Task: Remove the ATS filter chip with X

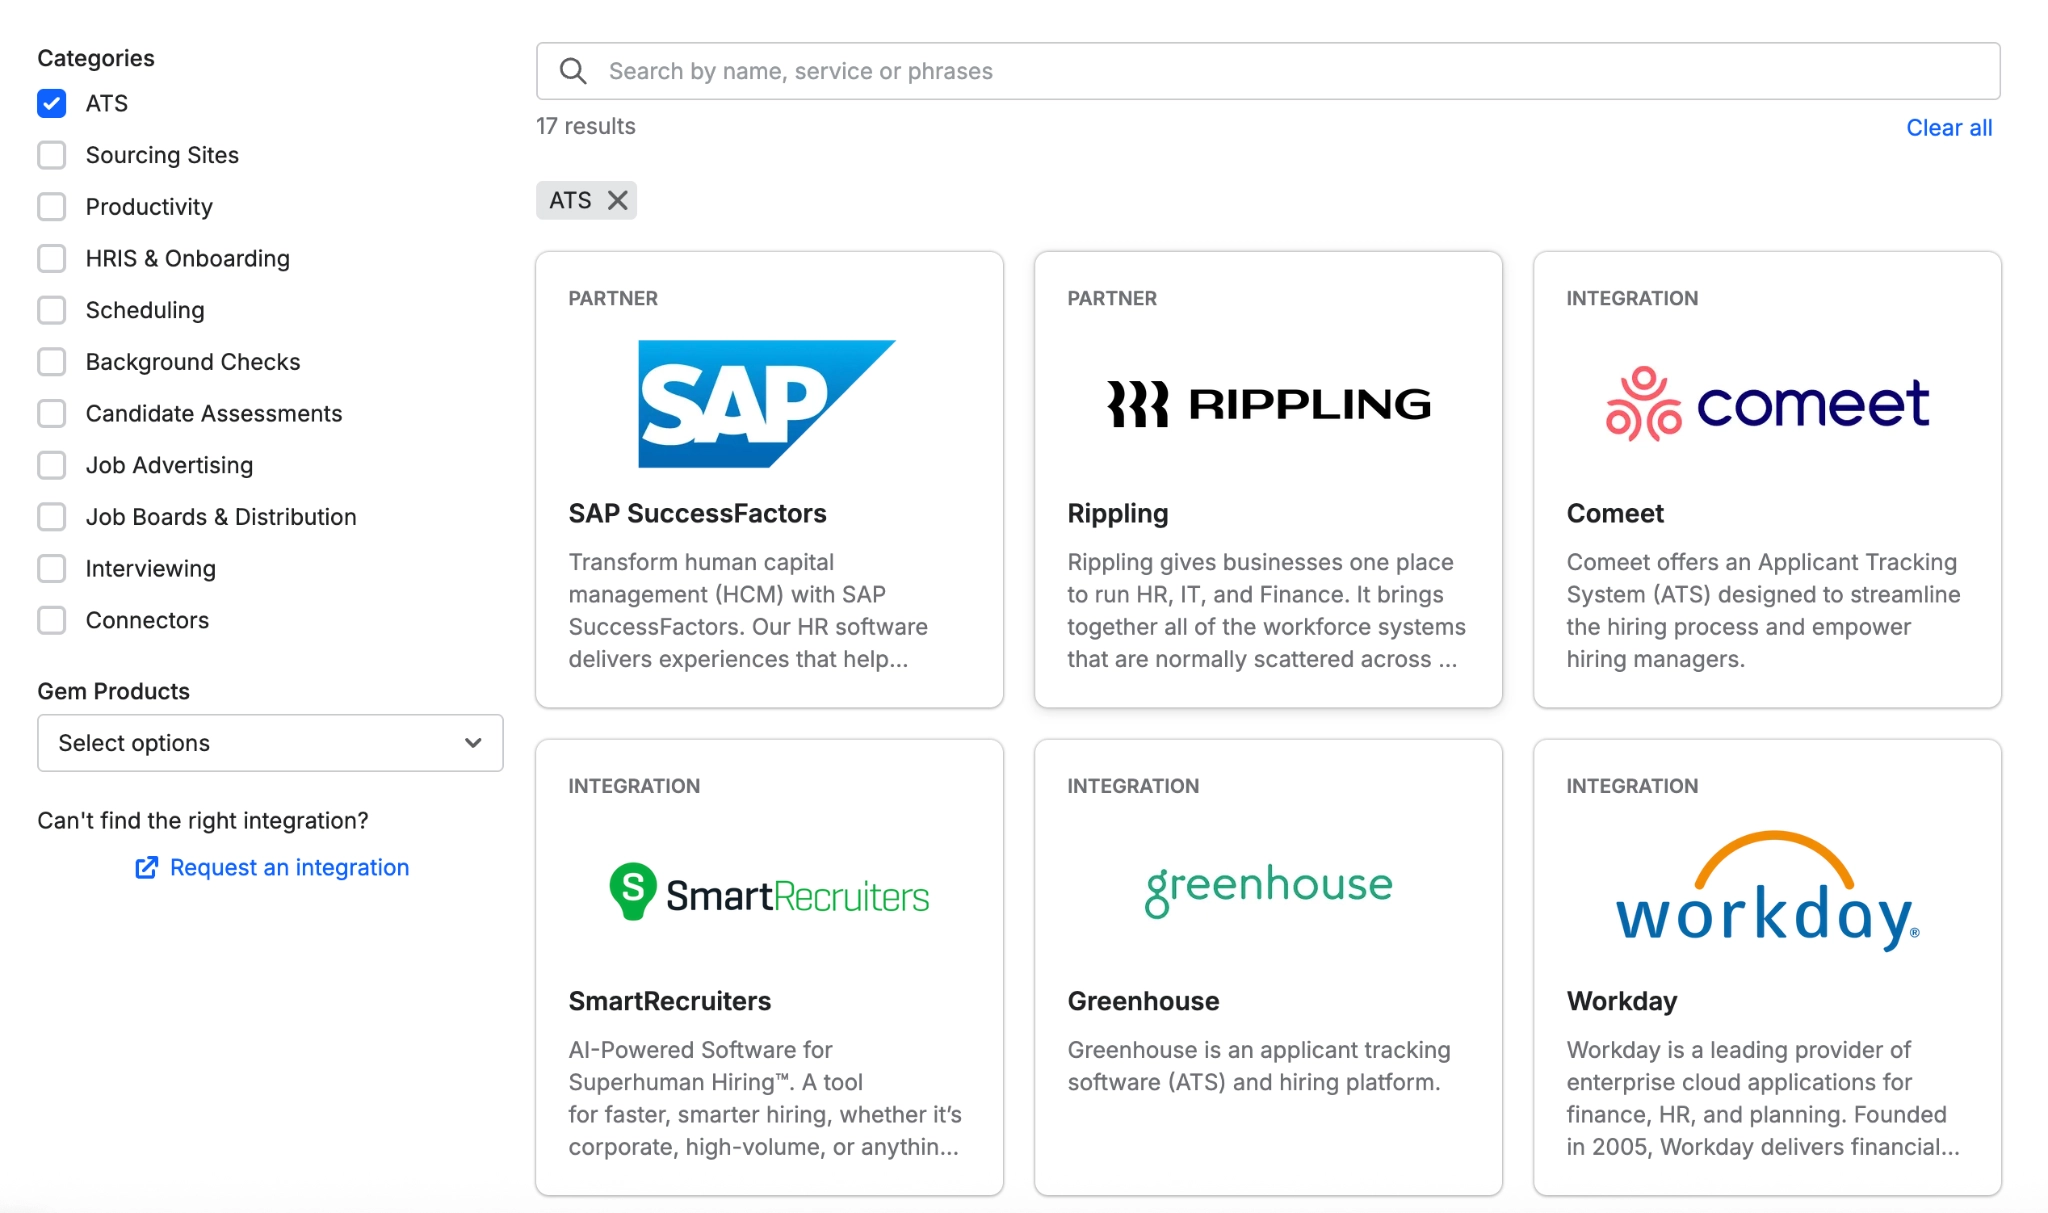Action: pyautogui.click(x=618, y=200)
